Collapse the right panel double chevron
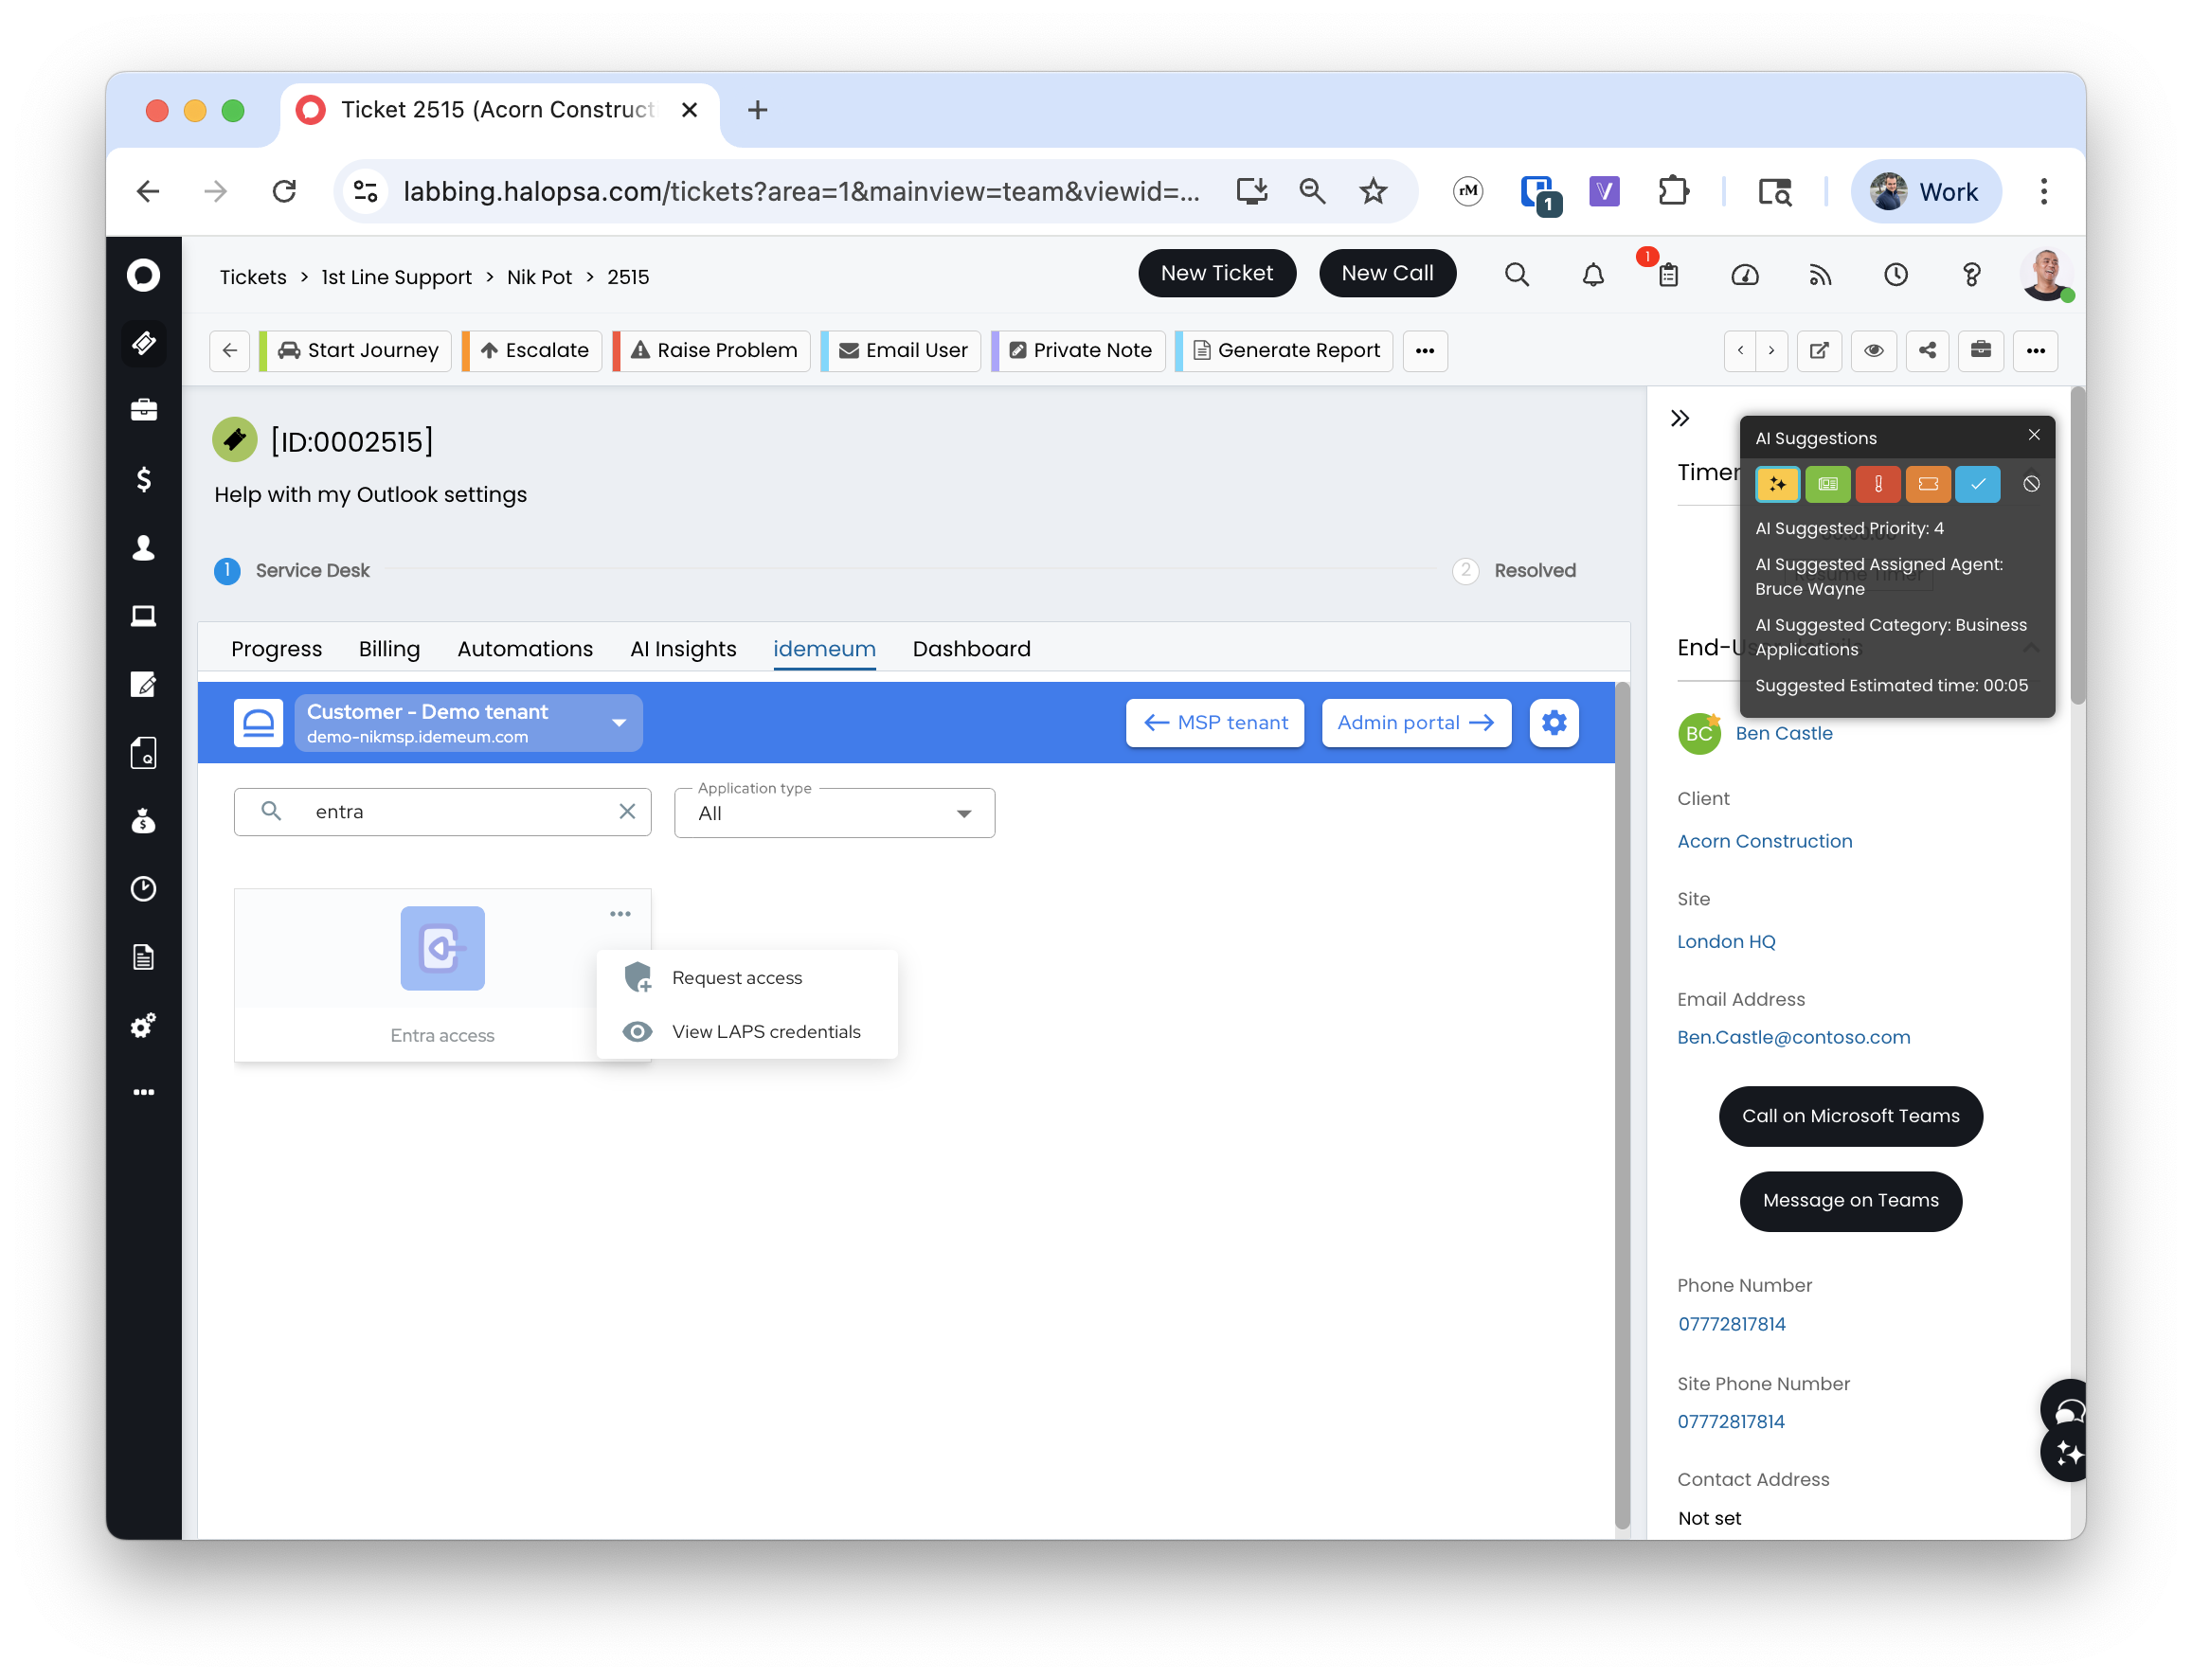Viewport: 2192px width, 1680px height. click(1680, 418)
